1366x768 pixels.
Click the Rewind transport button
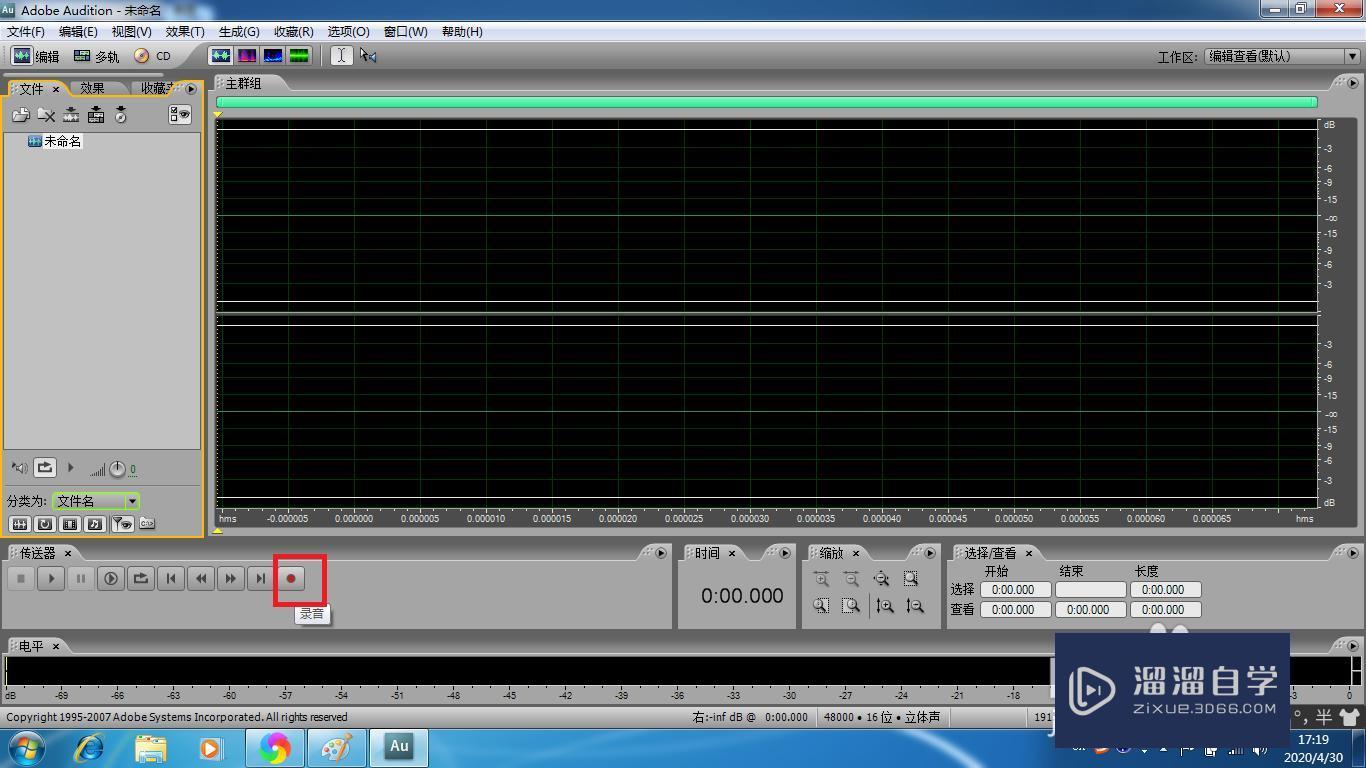tap(201, 578)
